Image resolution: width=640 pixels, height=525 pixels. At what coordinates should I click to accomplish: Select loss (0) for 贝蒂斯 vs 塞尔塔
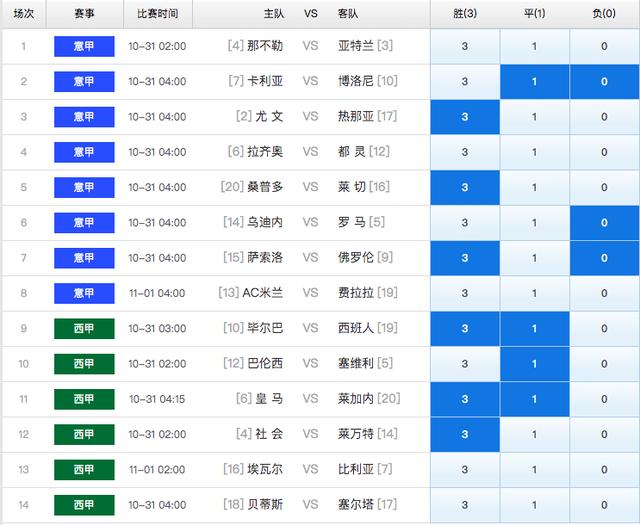[x=604, y=505]
